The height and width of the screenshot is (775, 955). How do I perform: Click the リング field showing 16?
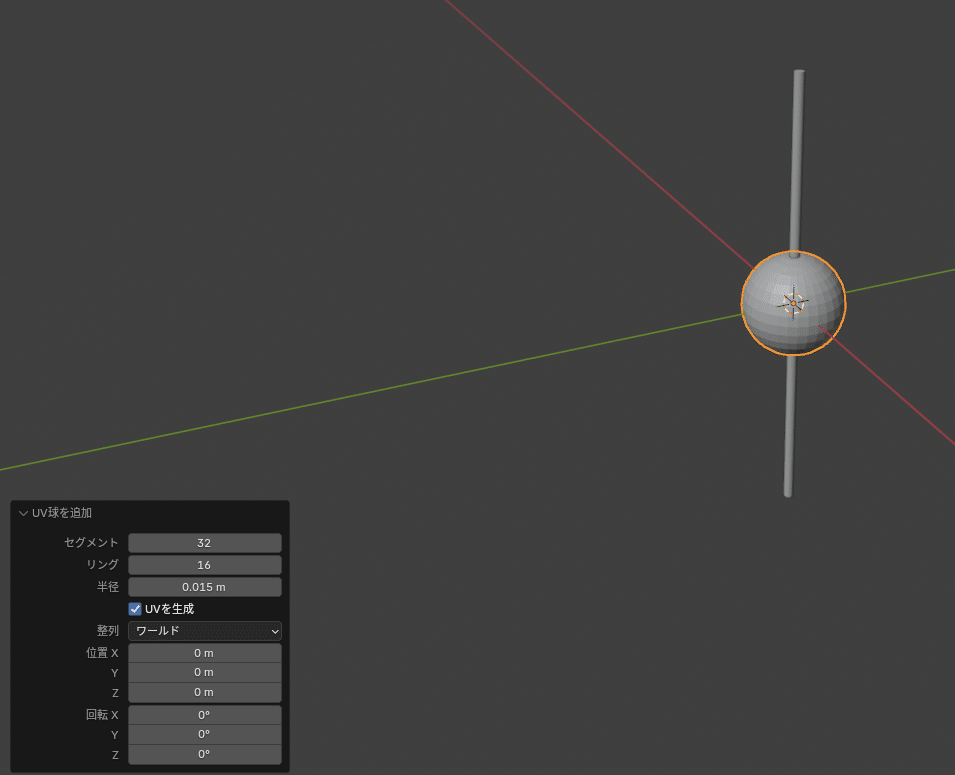[x=205, y=565]
